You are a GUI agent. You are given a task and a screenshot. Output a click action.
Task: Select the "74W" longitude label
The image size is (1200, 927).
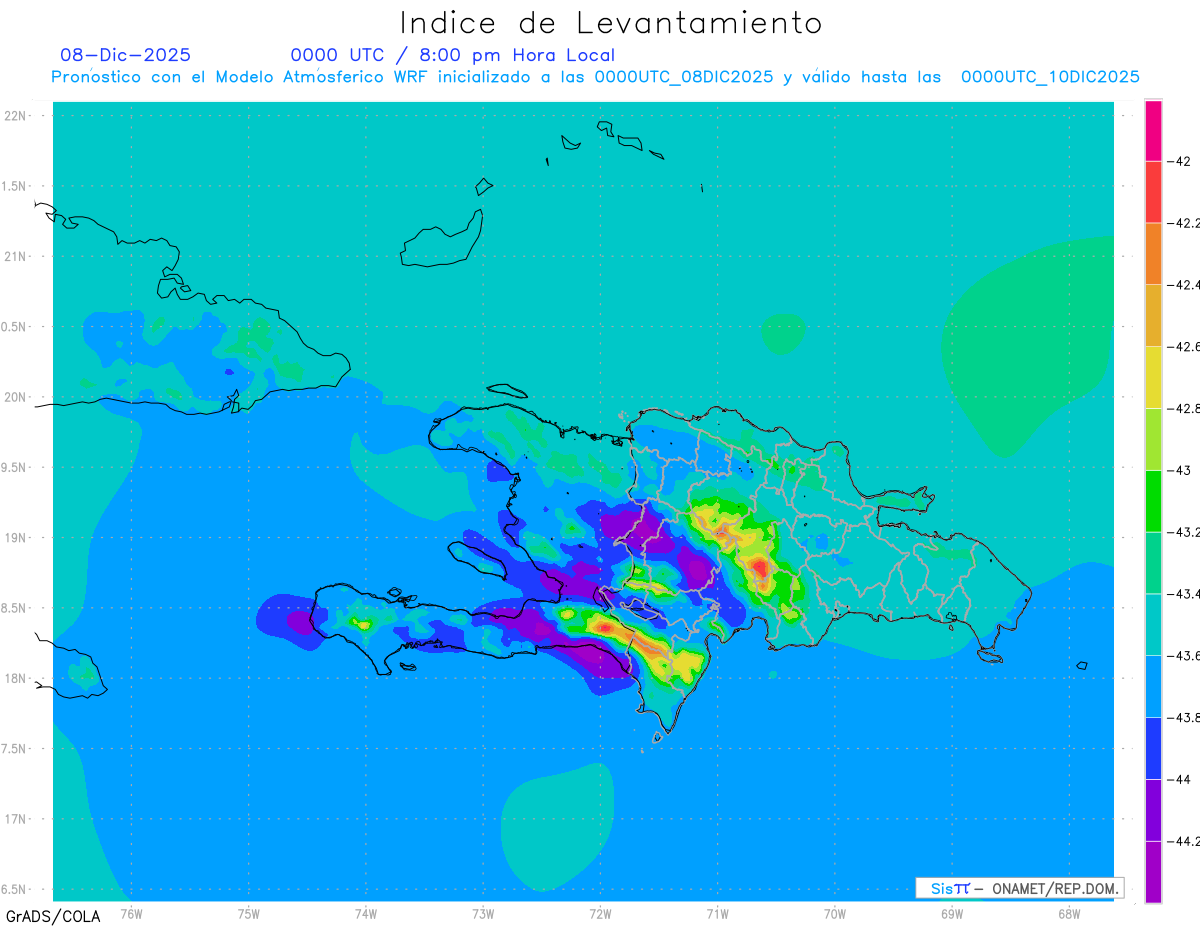[x=366, y=914]
